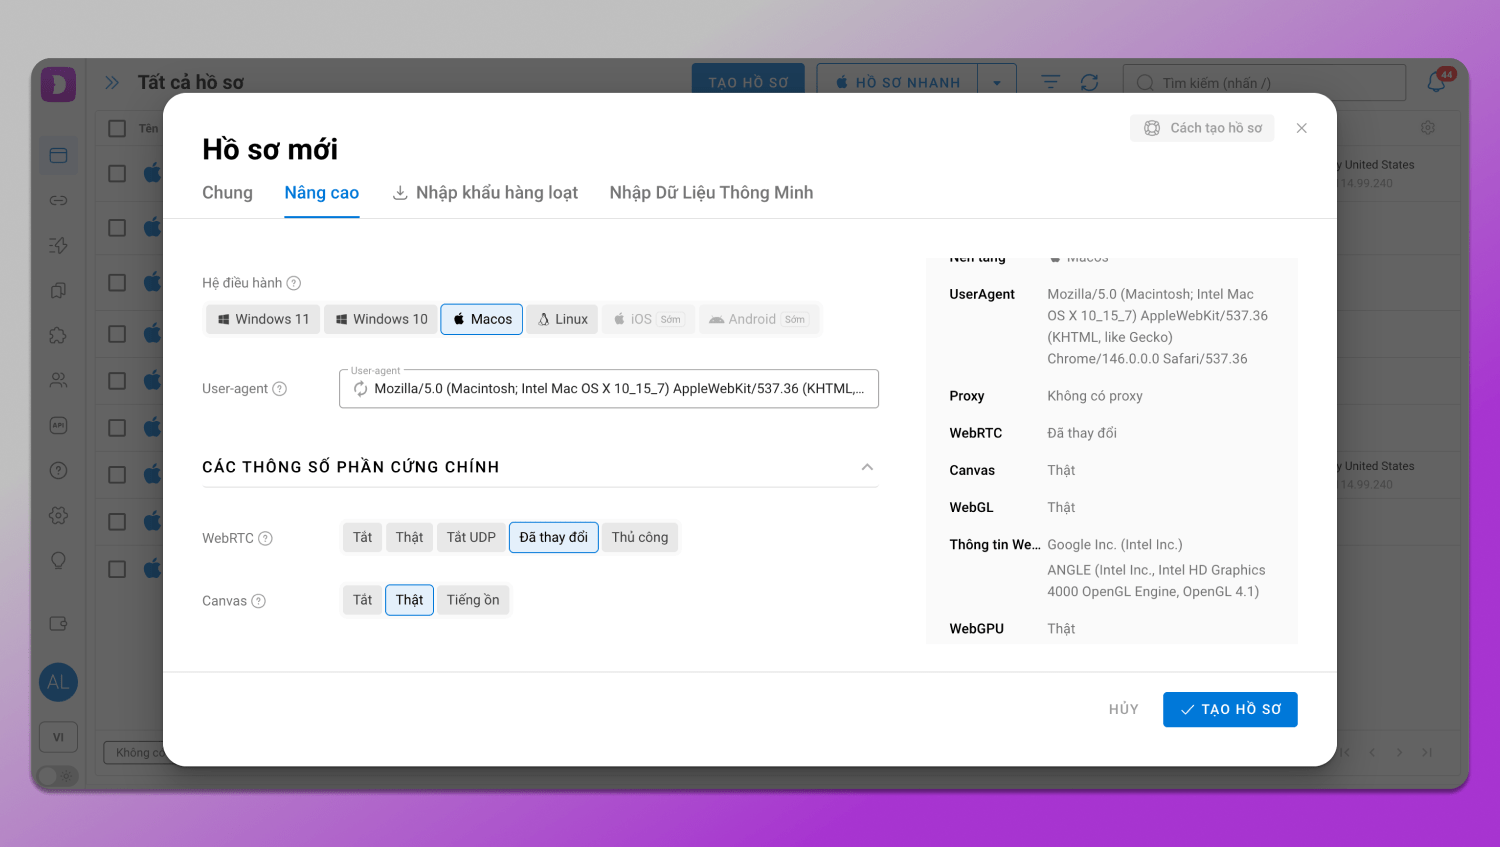
Task: Click the help icon beside Canvas label
Action: tap(258, 601)
